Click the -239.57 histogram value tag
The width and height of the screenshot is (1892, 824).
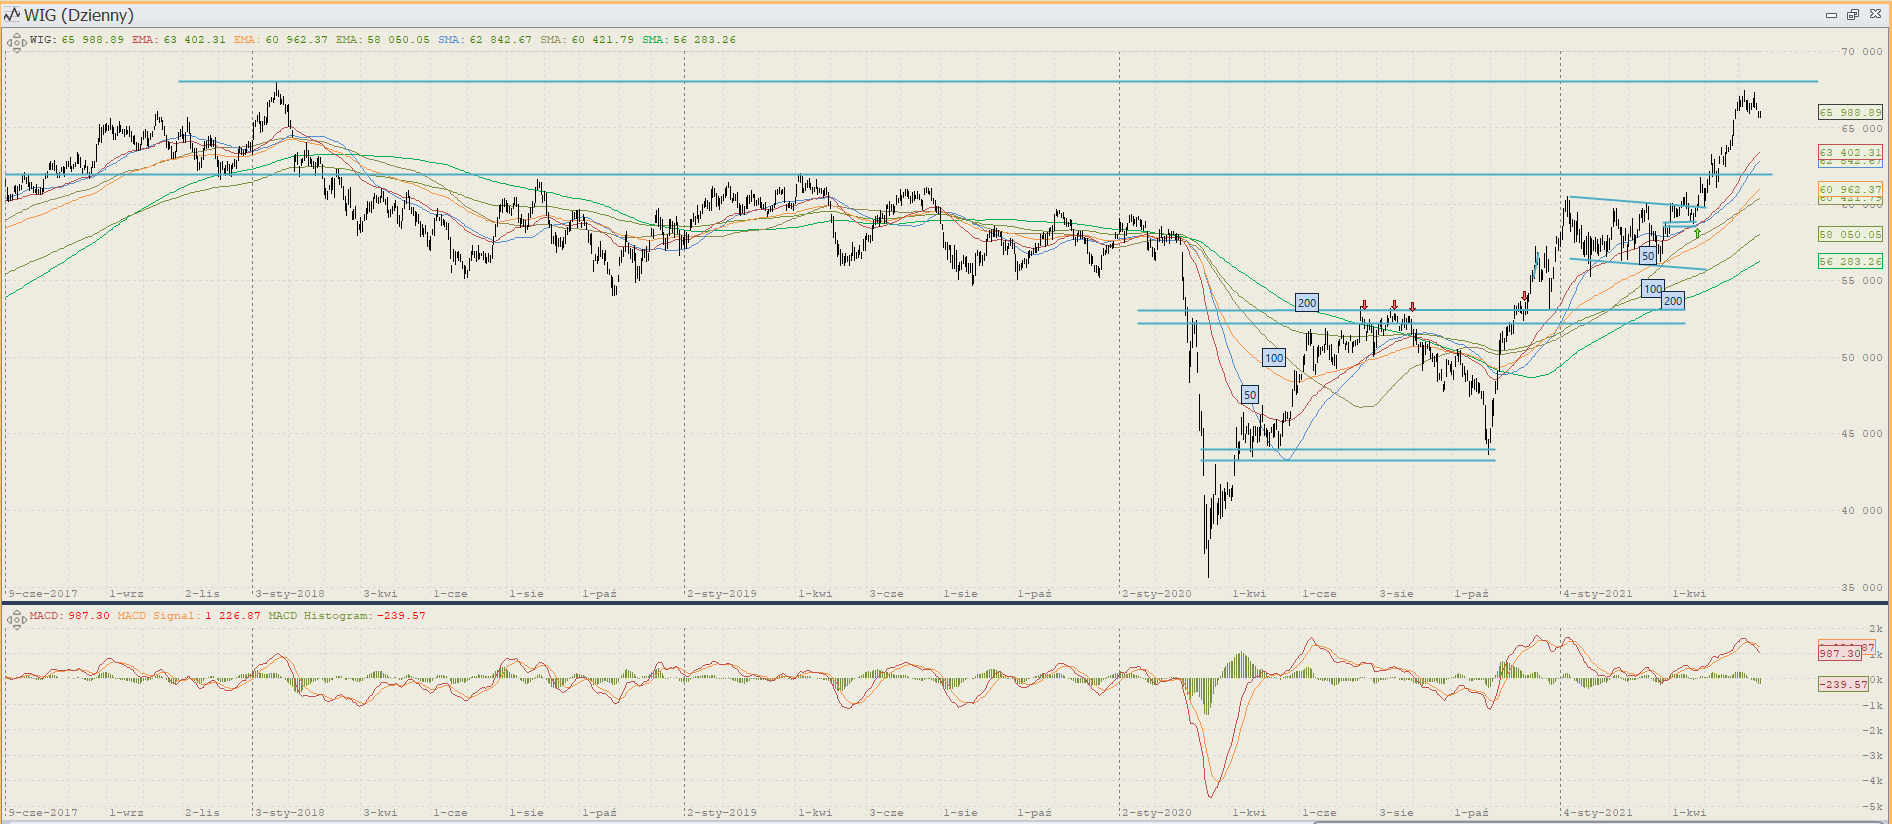coord(1843,685)
